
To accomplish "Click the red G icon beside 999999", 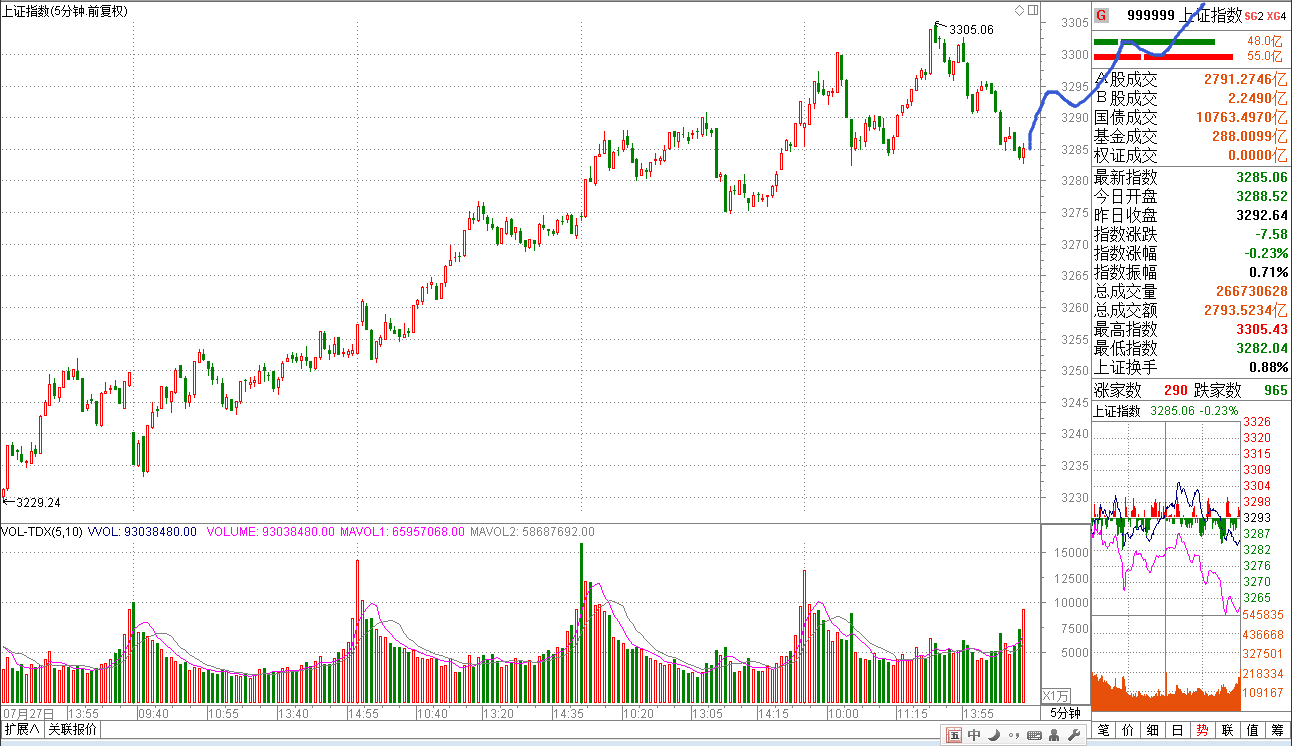I will coord(1101,15).
